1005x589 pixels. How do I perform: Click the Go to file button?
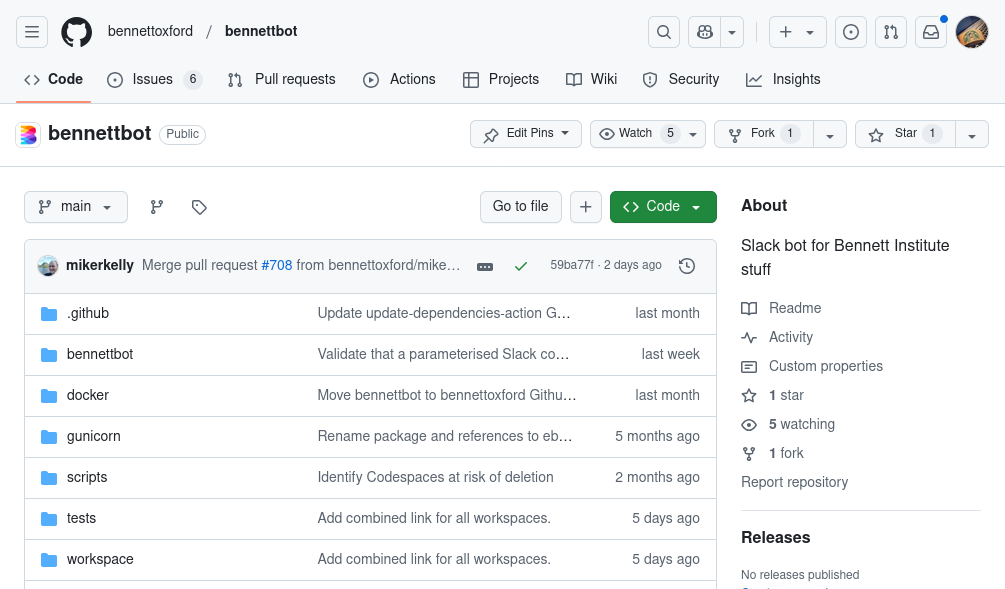[520, 207]
